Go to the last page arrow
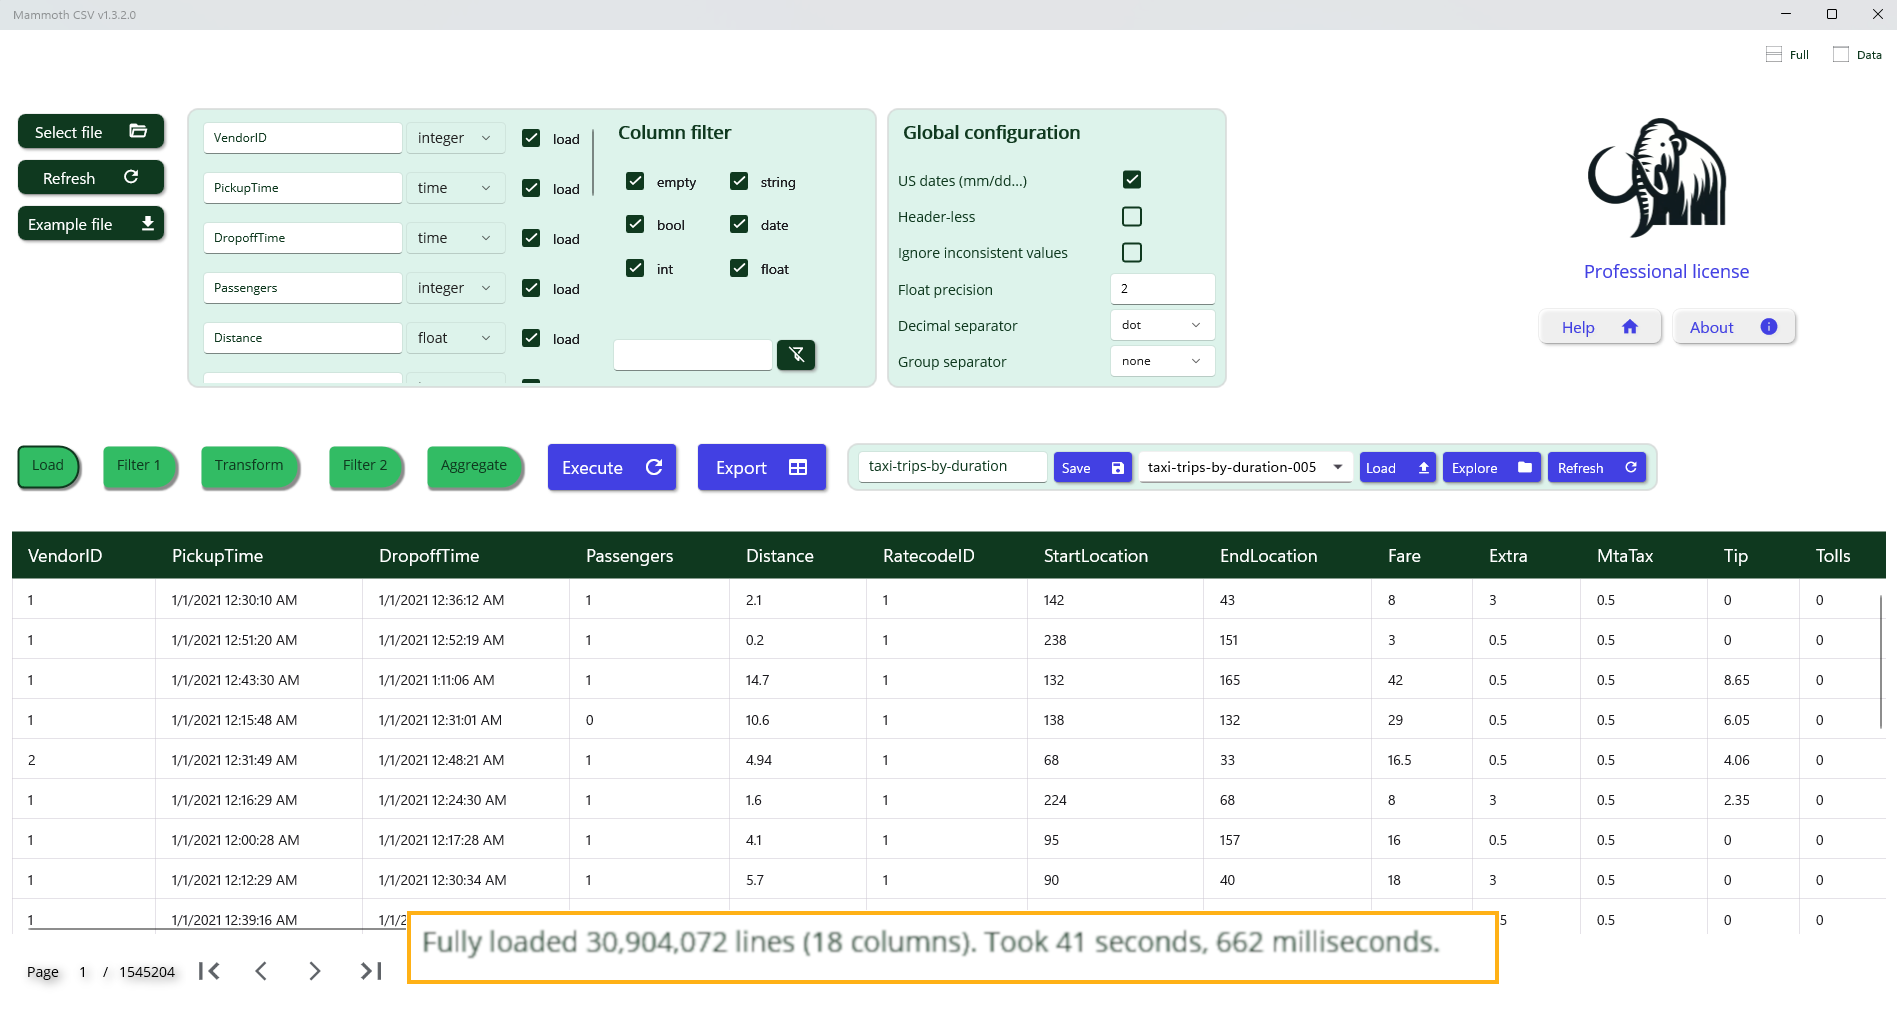Screen dimensions: 1897x1011 (x=371, y=971)
